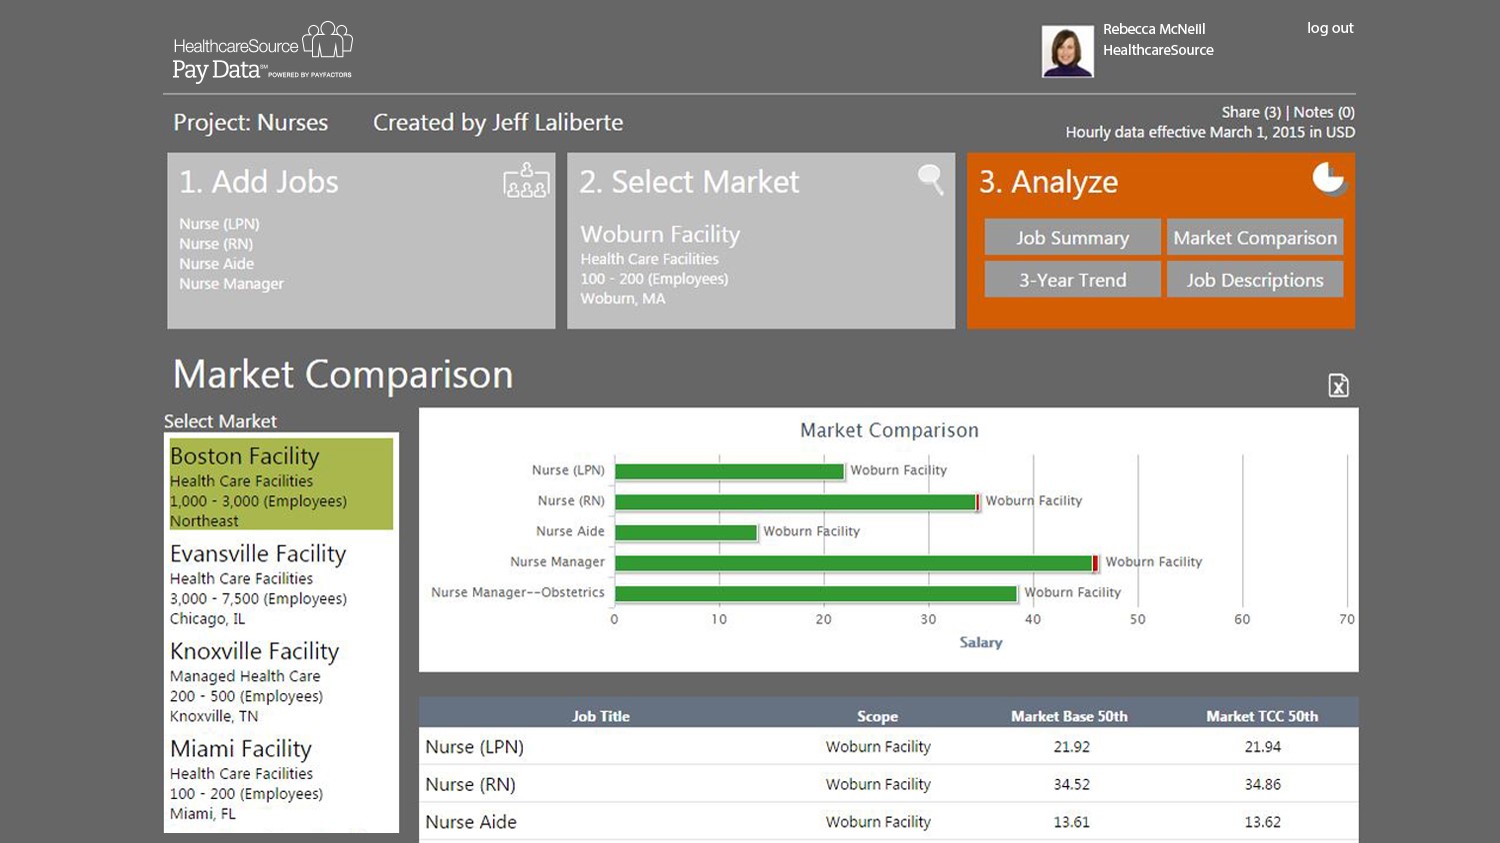Select Boston Facility market
Image resolution: width=1500 pixels, height=843 pixels.
[x=281, y=485]
